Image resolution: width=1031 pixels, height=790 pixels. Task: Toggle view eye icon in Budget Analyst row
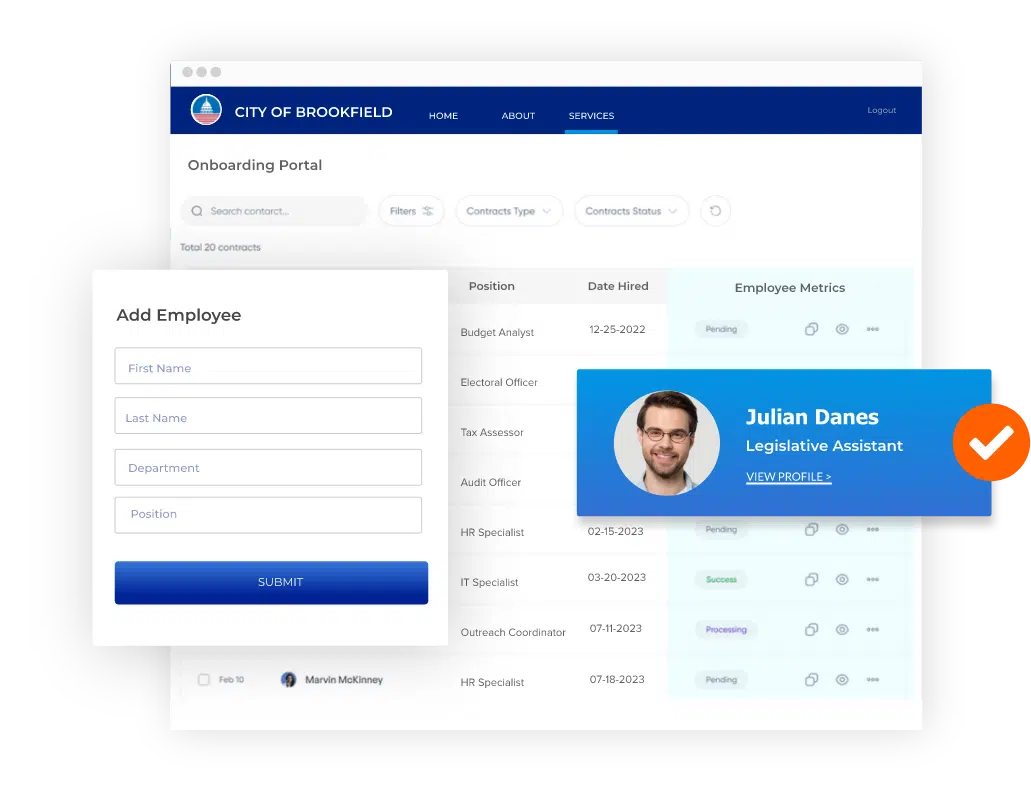(842, 329)
